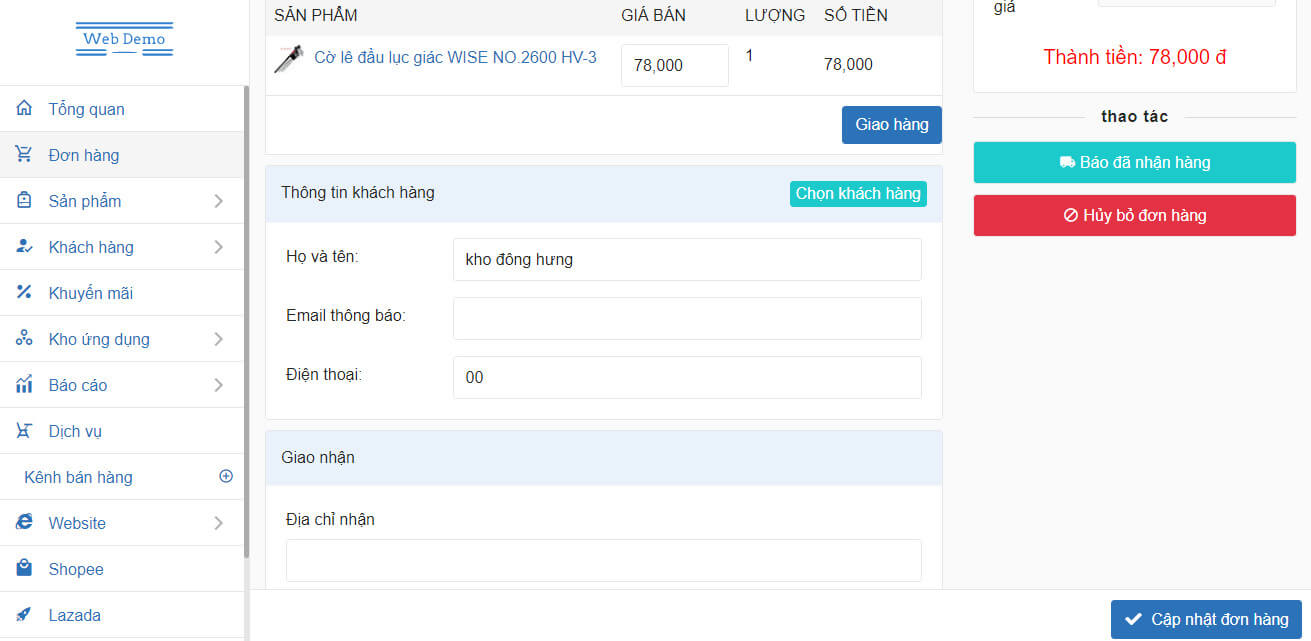
Task: Click the Lazada rocket icon
Action: tap(25, 615)
